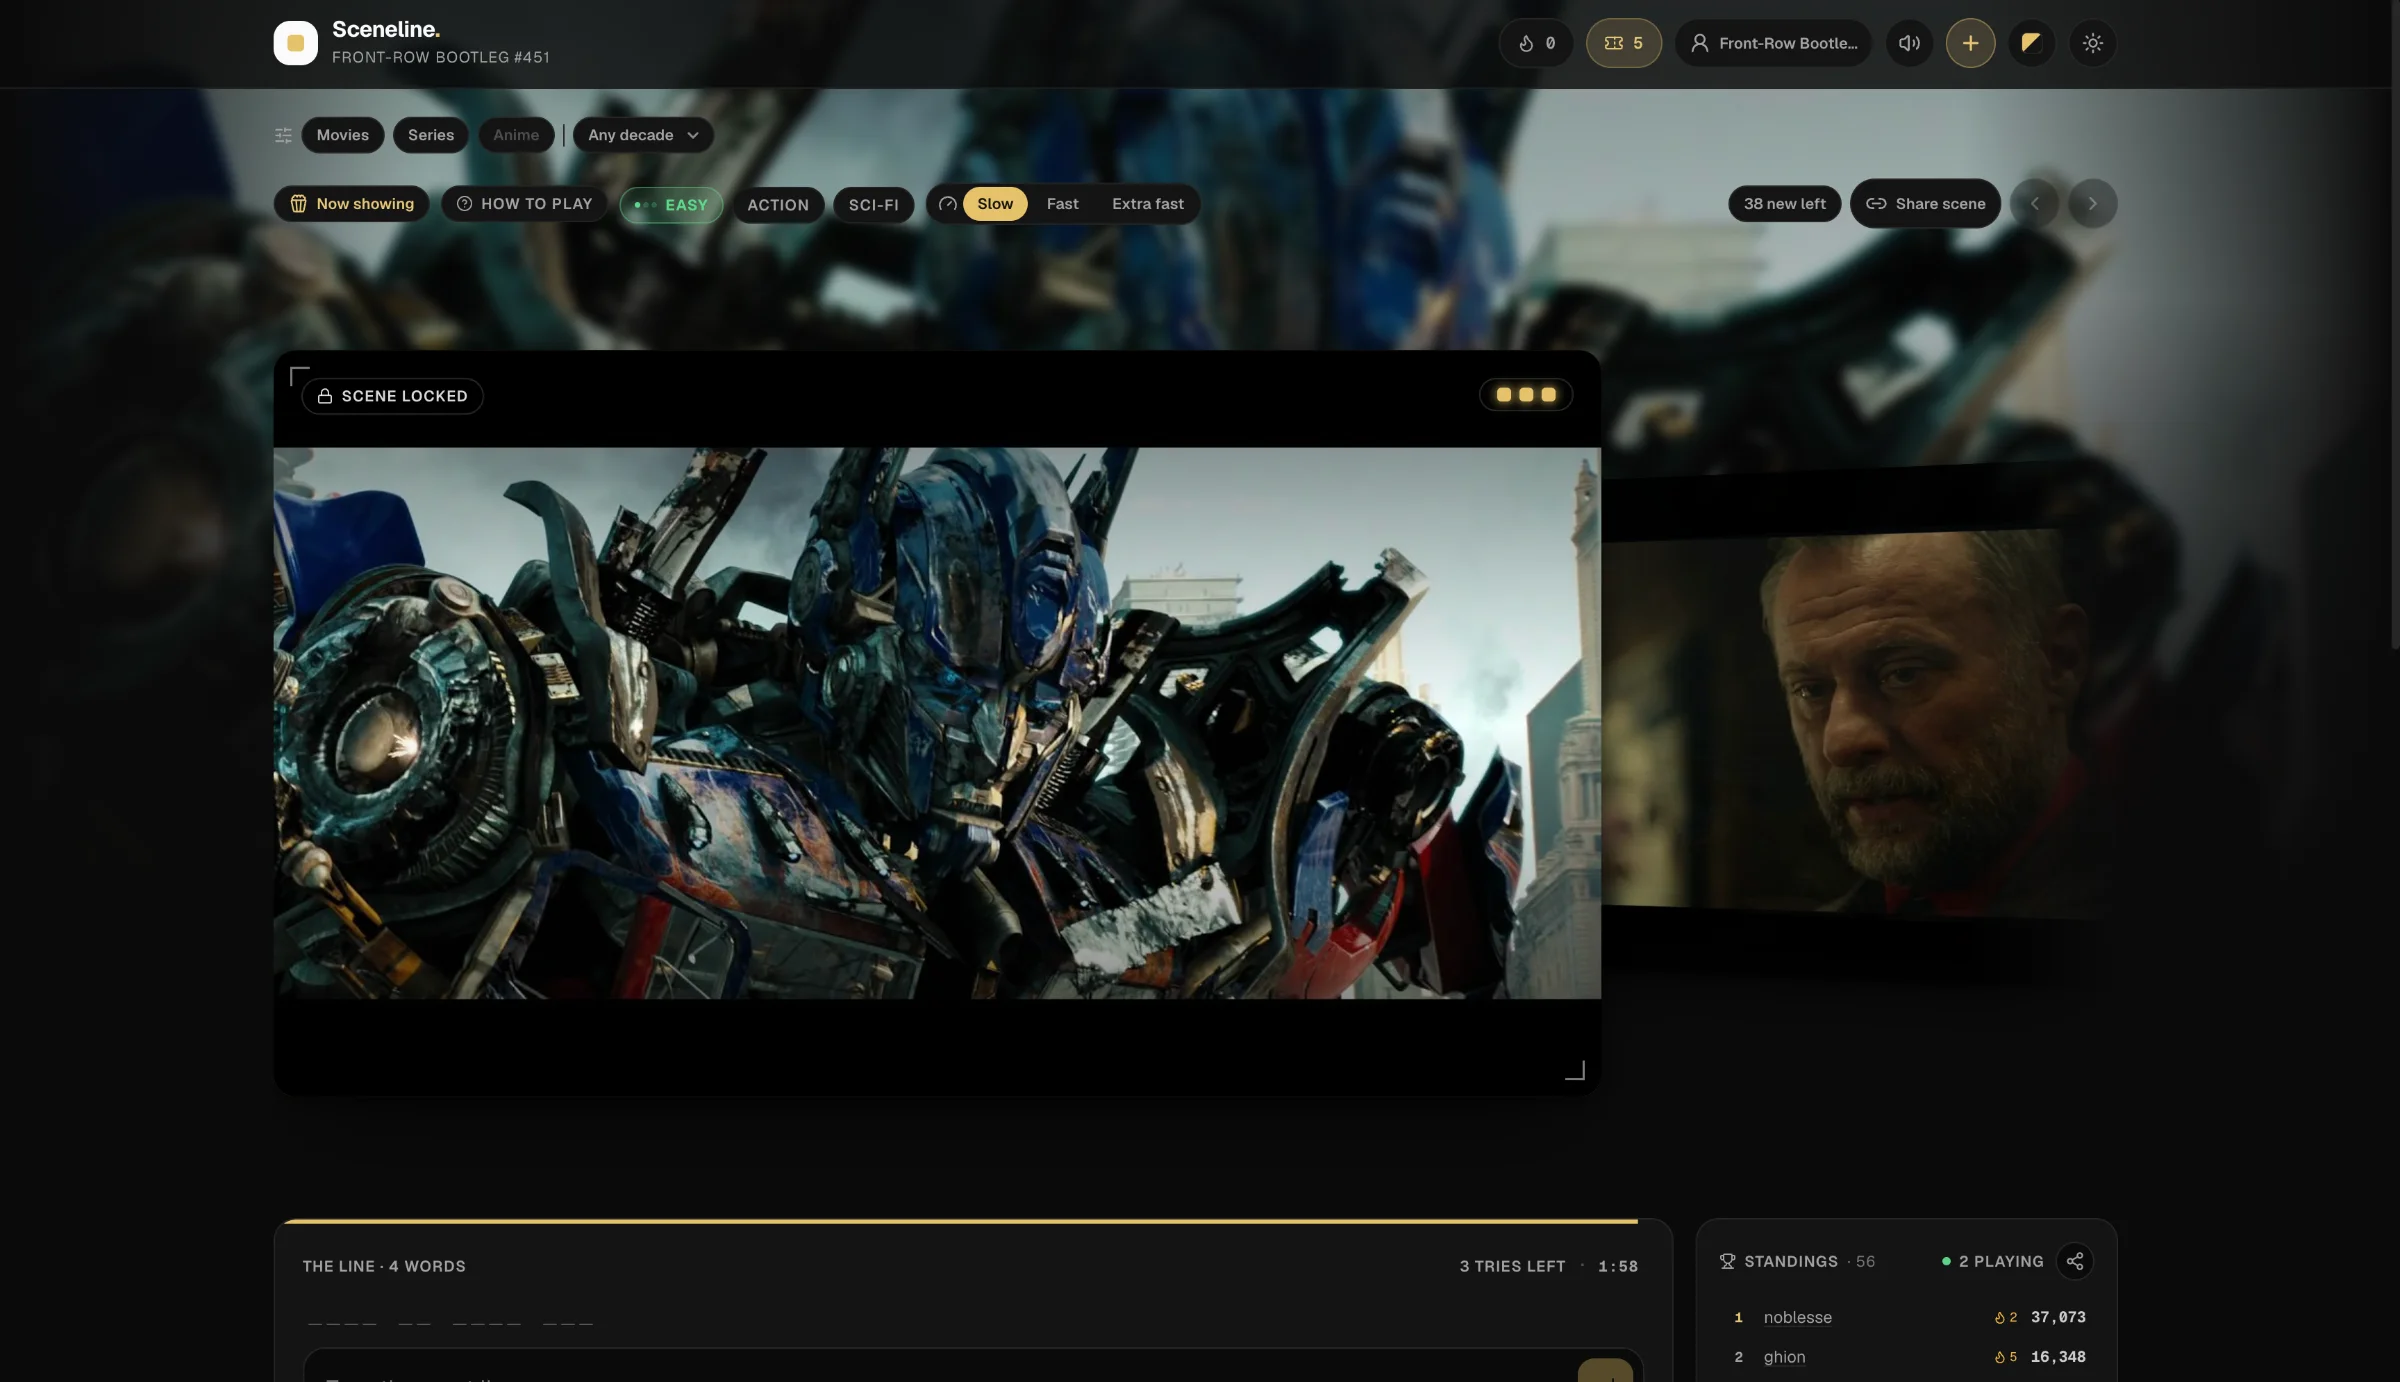2400x1382 pixels.
Task: Switch brightness with the sun icon
Action: pyautogui.click(x=2092, y=43)
